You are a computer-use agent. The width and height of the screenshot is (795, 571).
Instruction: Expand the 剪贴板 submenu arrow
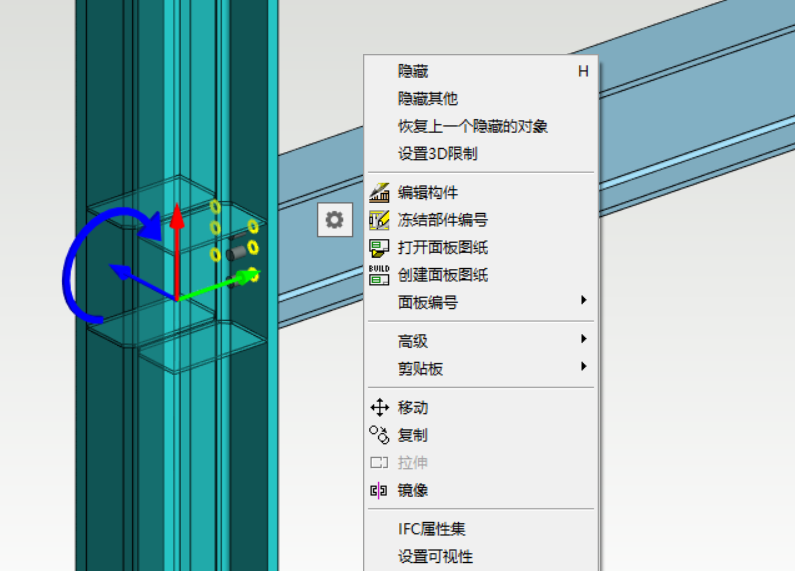[584, 366]
